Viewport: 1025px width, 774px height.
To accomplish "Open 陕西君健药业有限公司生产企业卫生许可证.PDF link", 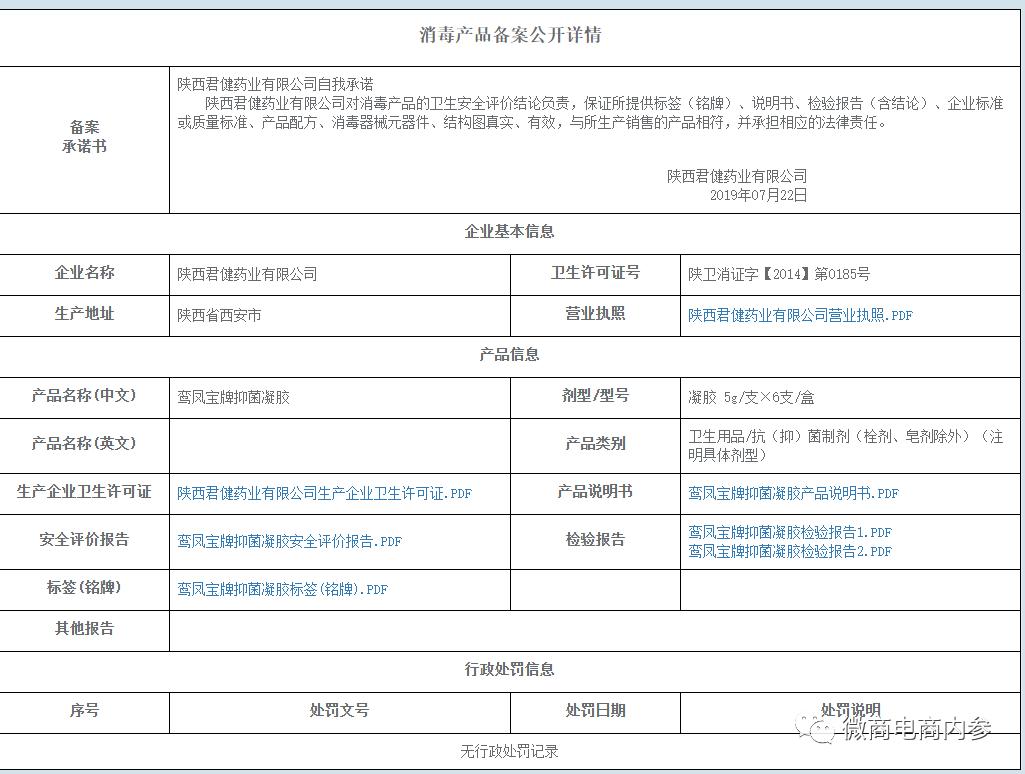I will click(x=324, y=494).
